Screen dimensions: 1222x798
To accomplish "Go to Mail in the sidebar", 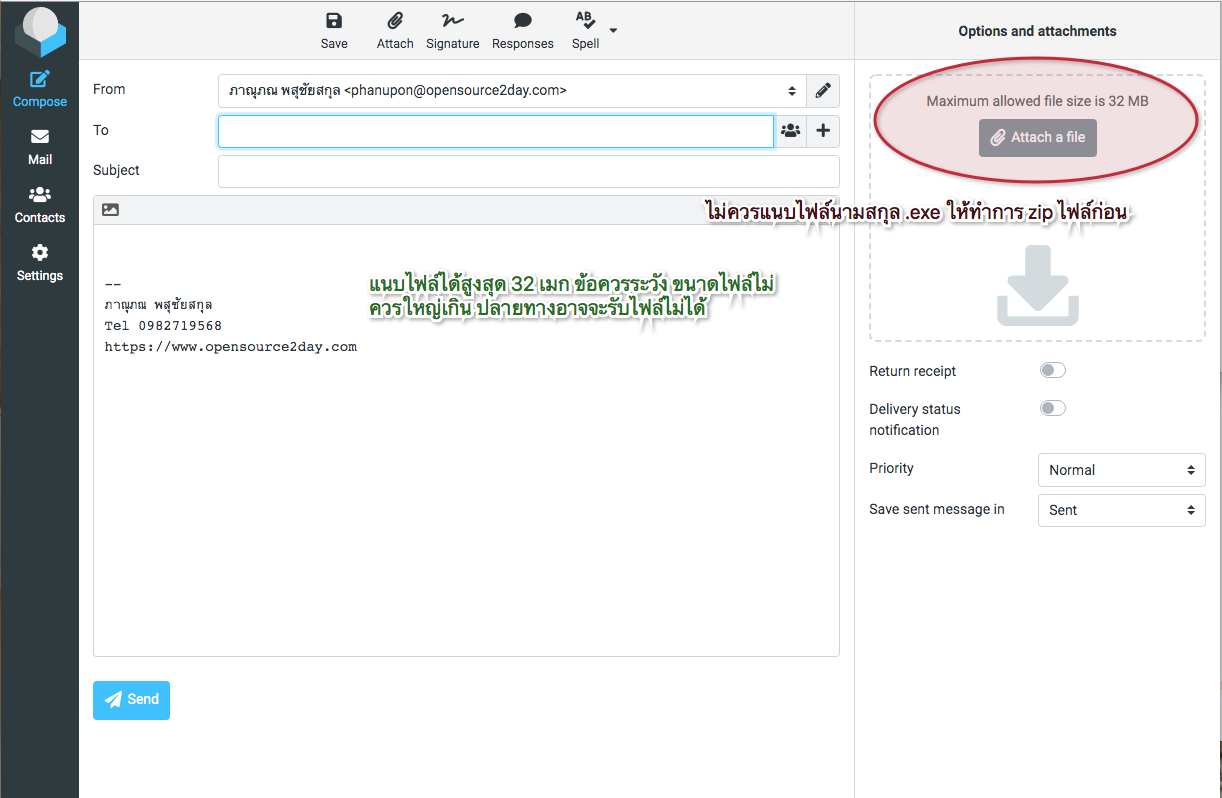I will pos(40,147).
